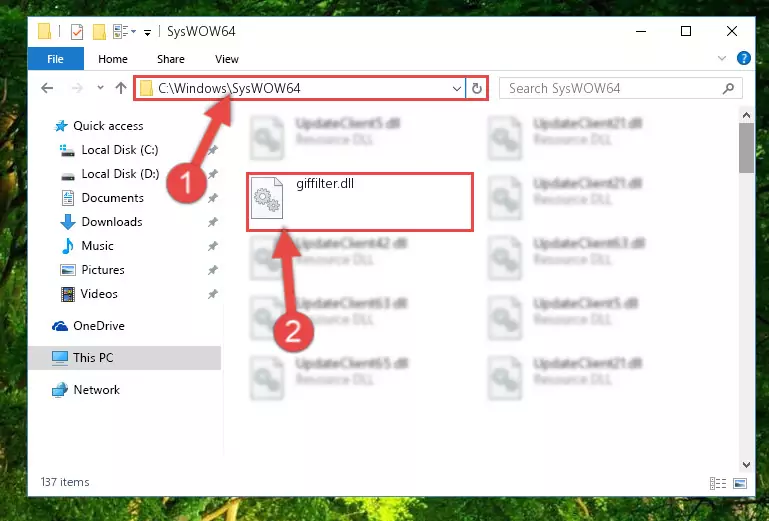Select Network in the navigation pane
This screenshot has width=769, height=521.
click(96, 390)
